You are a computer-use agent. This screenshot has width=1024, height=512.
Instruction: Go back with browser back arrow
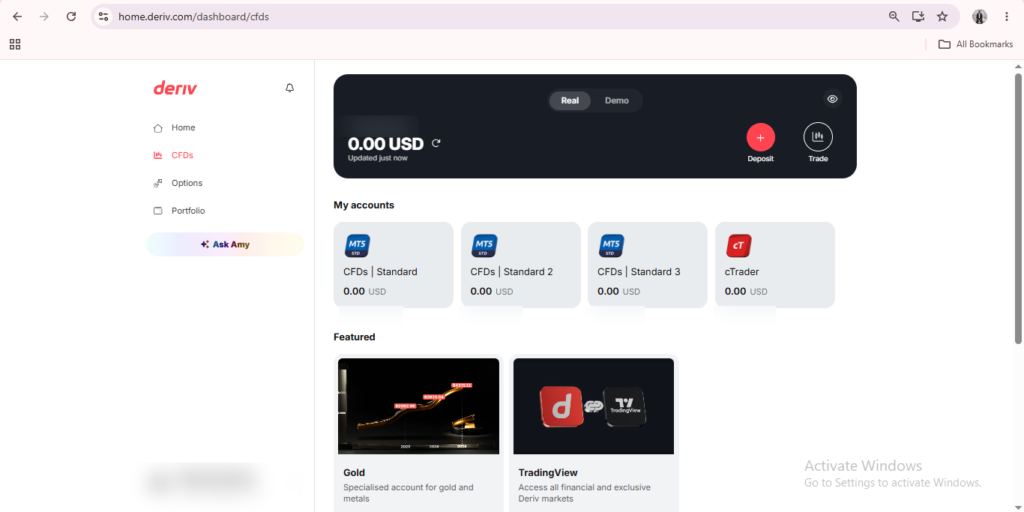(x=18, y=17)
